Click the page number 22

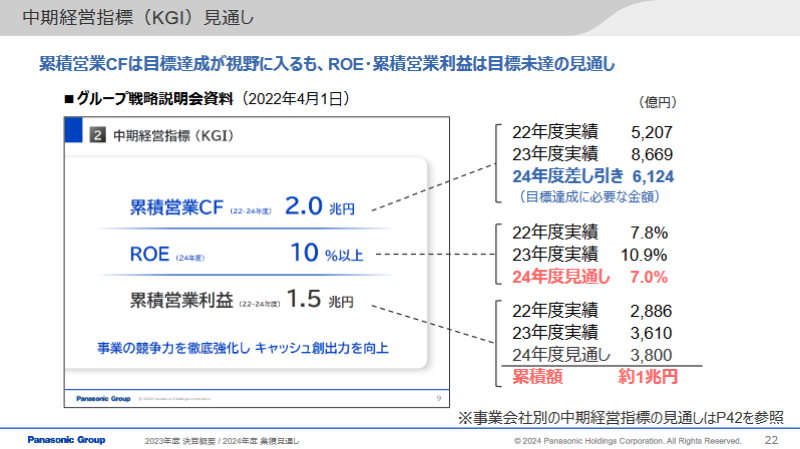(771, 440)
